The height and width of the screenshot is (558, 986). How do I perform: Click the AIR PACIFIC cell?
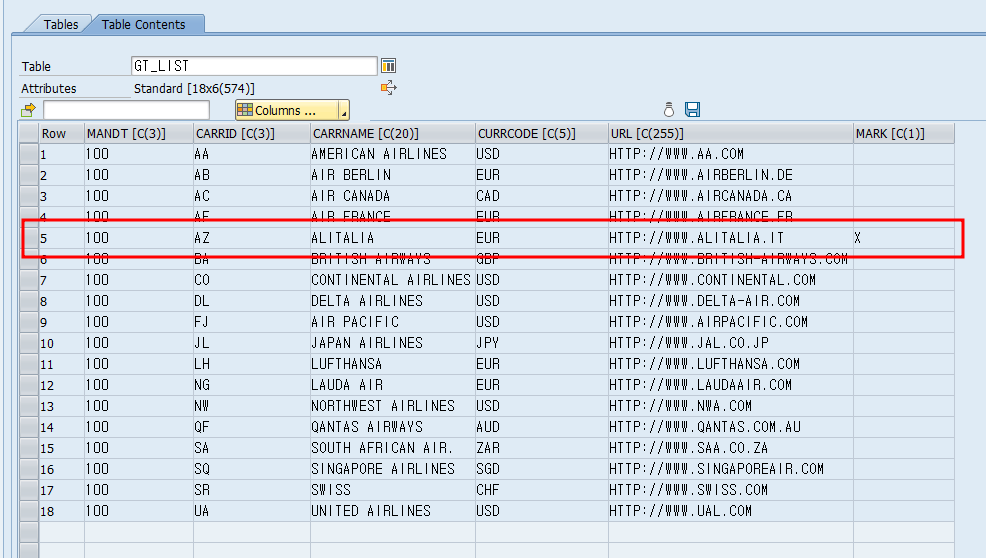[393, 322]
